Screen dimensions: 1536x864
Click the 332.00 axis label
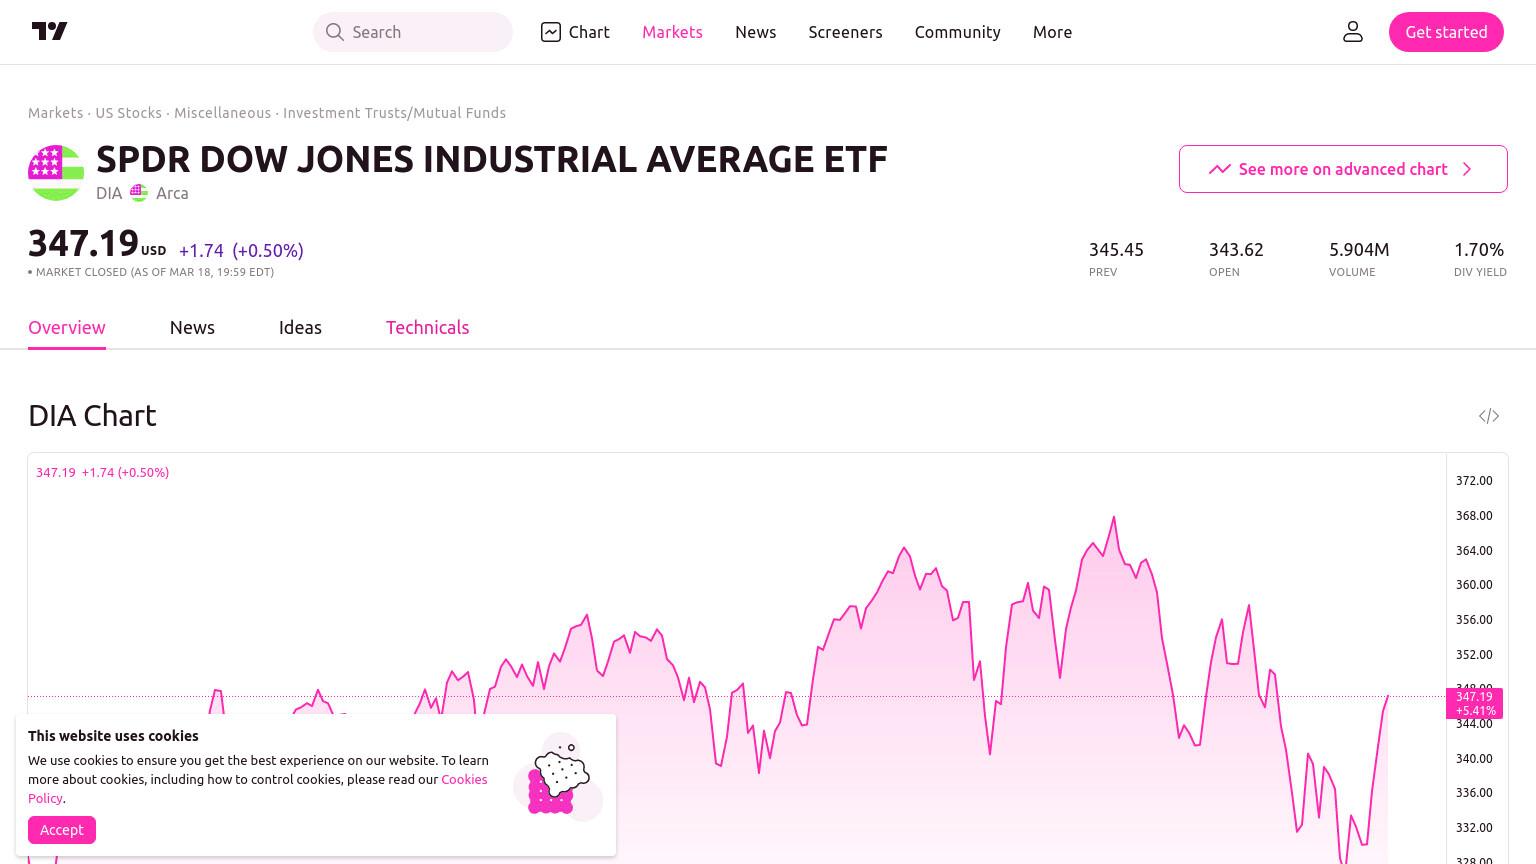coord(1474,828)
